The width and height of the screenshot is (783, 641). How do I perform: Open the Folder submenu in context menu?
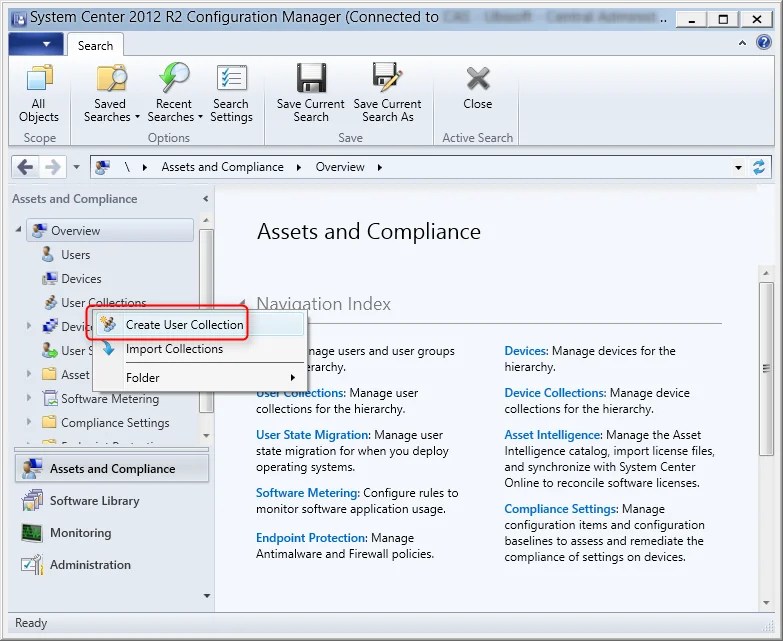pyautogui.click(x=200, y=378)
